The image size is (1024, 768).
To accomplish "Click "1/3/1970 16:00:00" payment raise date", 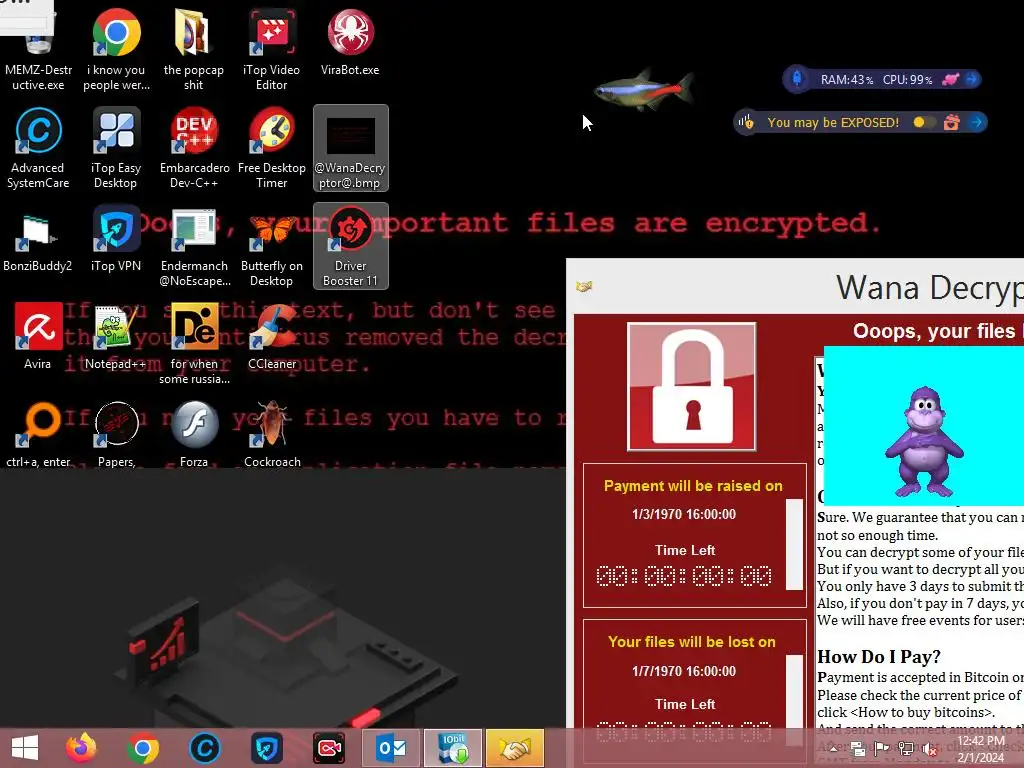I will click(x=684, y=514).
